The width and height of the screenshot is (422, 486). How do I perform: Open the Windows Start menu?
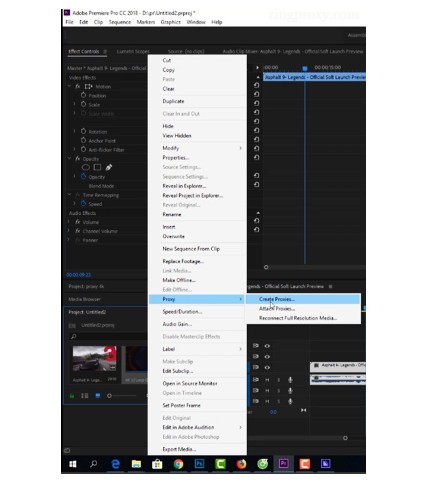click(x=73, y=464)
